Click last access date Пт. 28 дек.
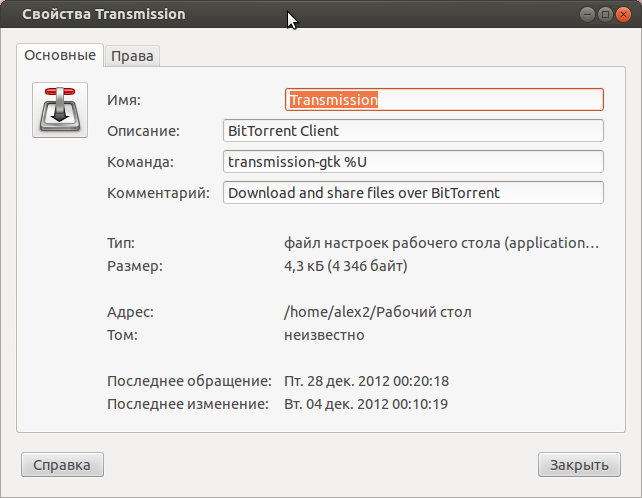 pos(366,381)
